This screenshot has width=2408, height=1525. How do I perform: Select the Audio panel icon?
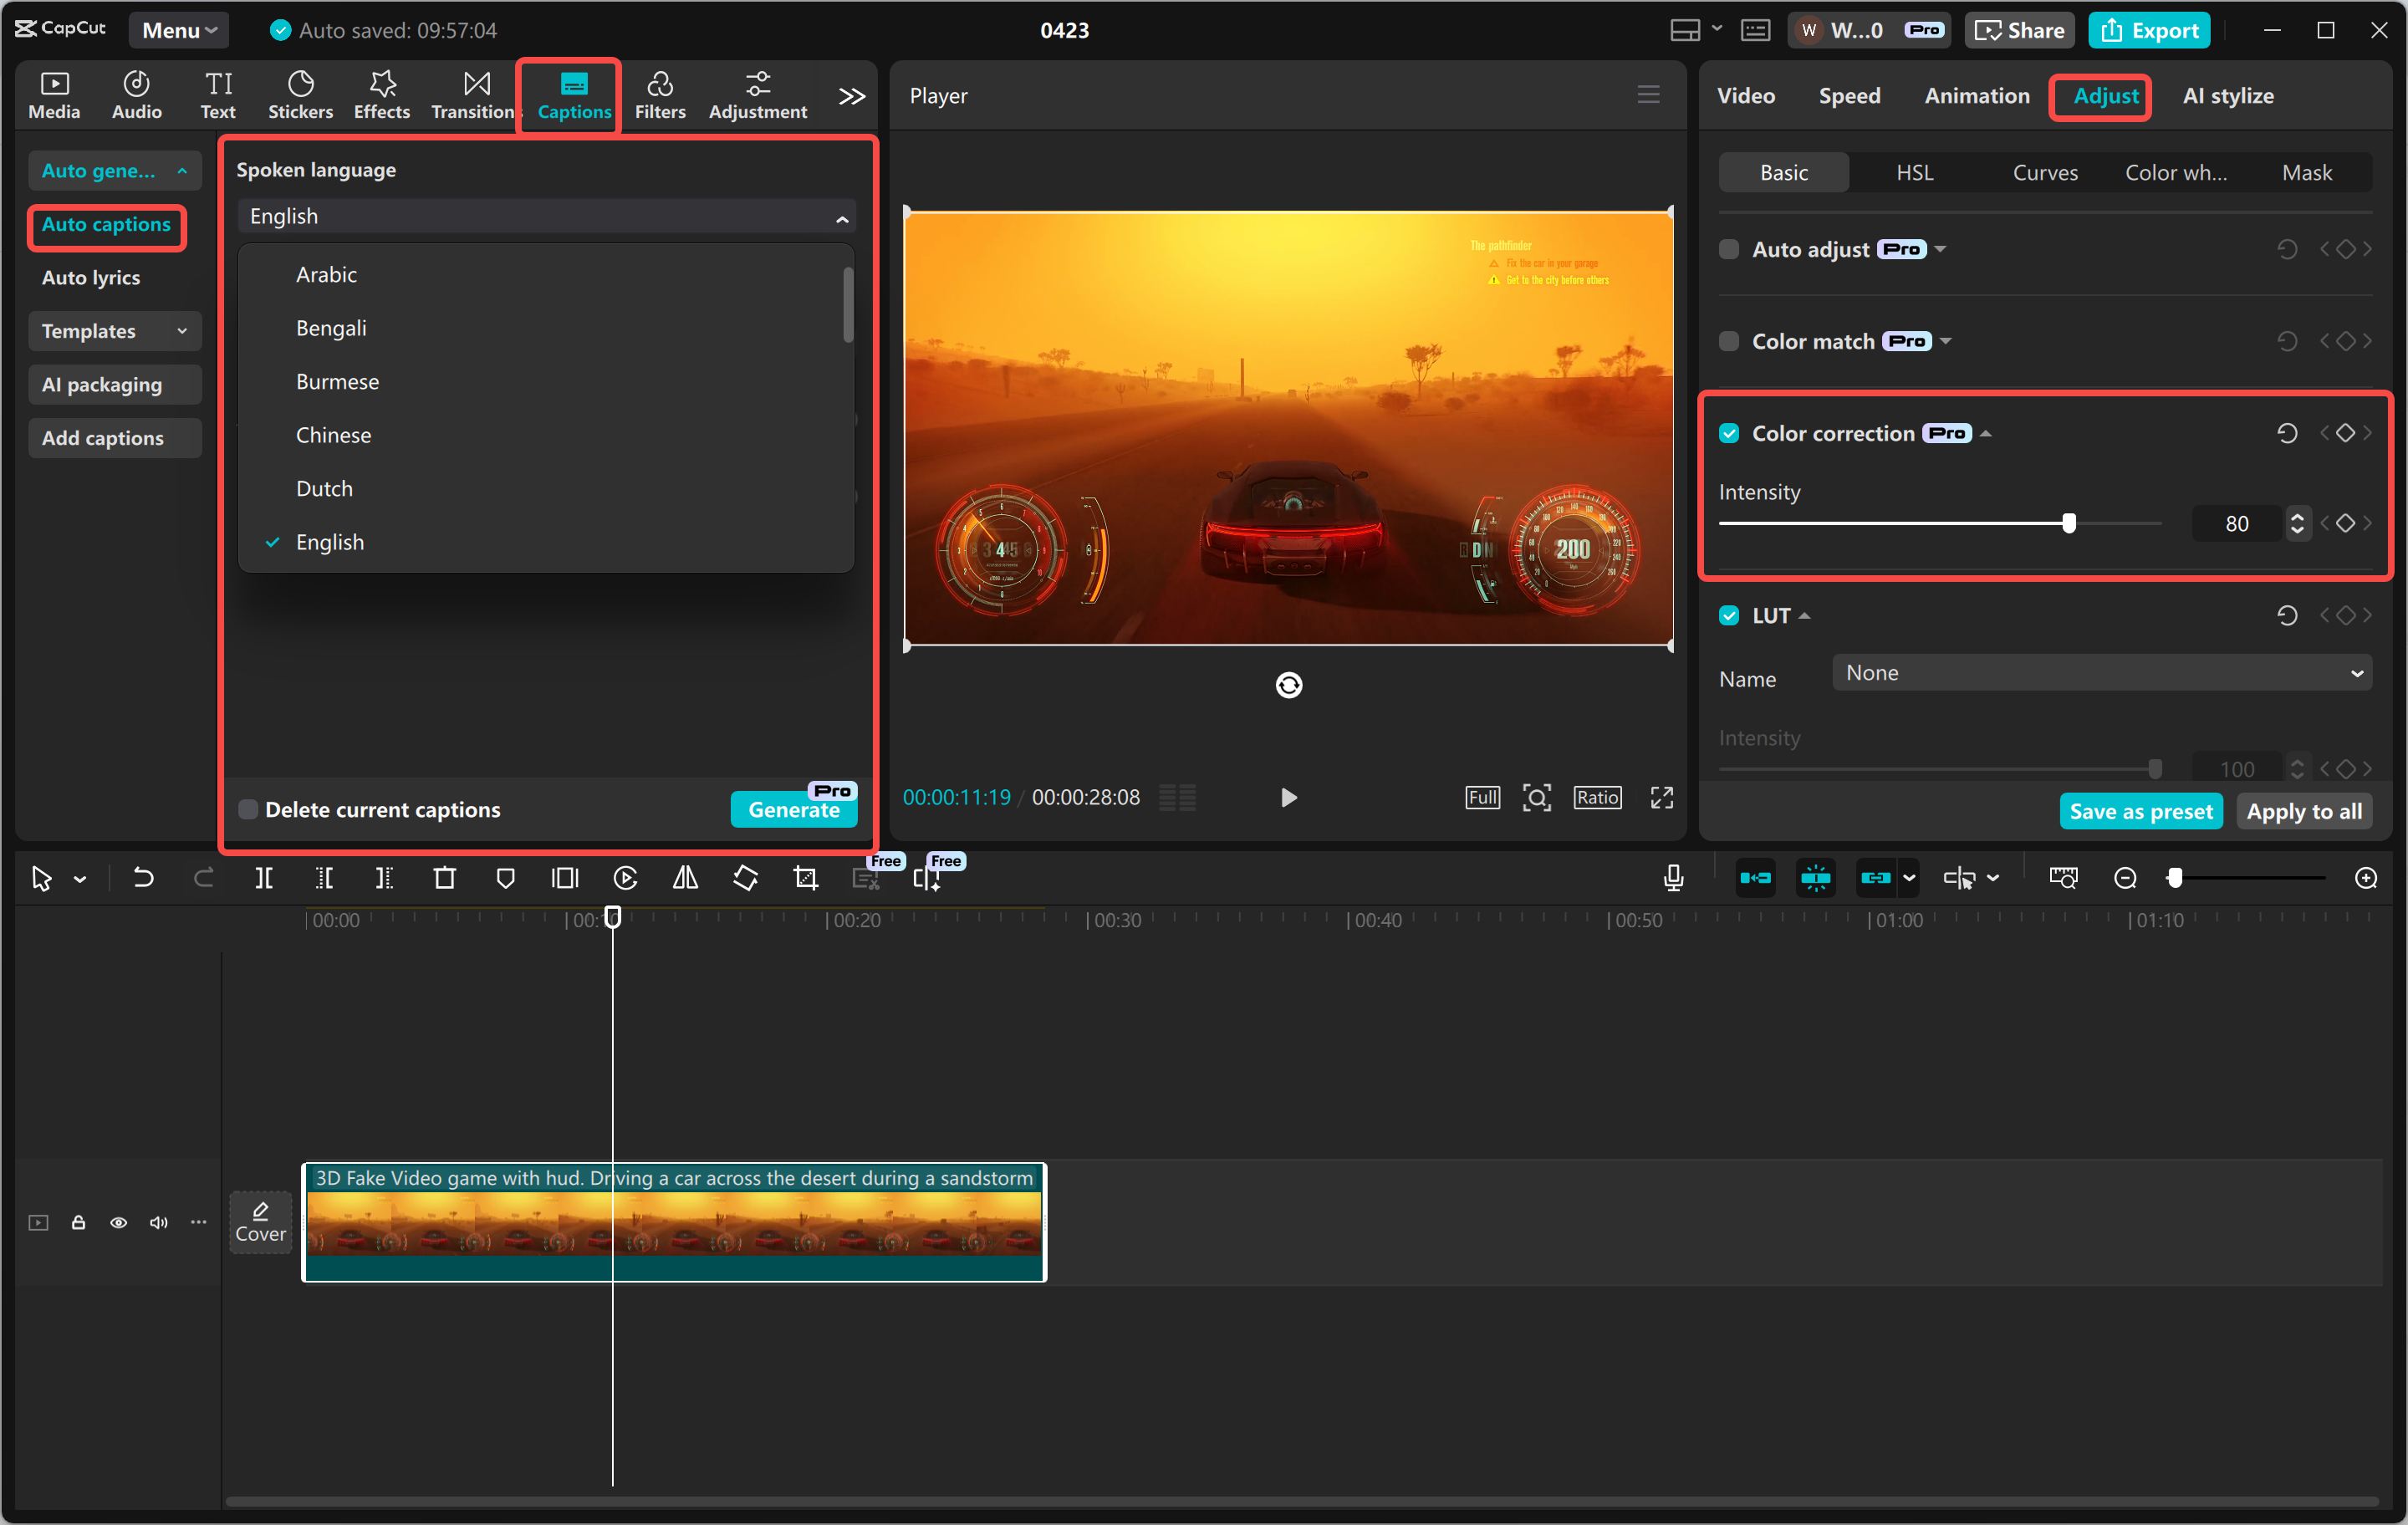[136, 95]
